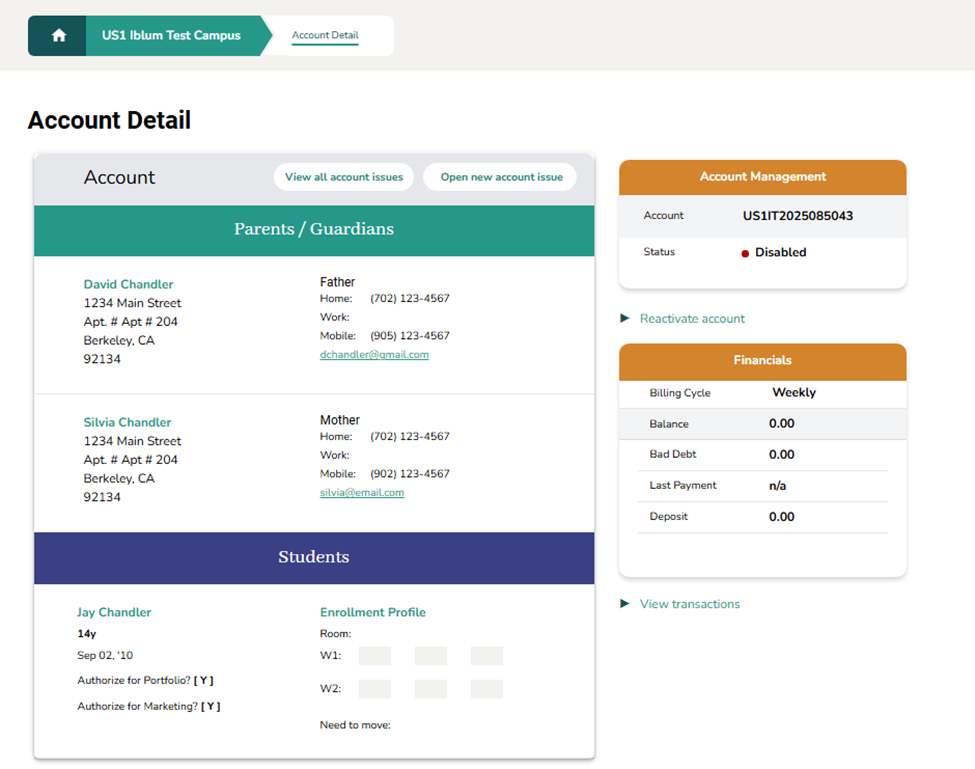Image resolution: width=975 pixels, height=769 pixels.
Task: Click the View transactions link
Action: (690, 604)
